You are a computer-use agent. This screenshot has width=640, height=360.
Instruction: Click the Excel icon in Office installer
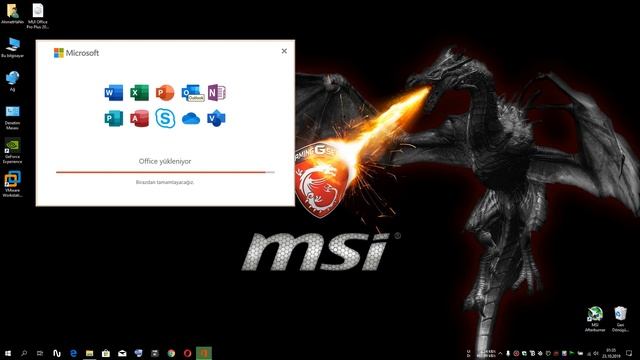139,93
